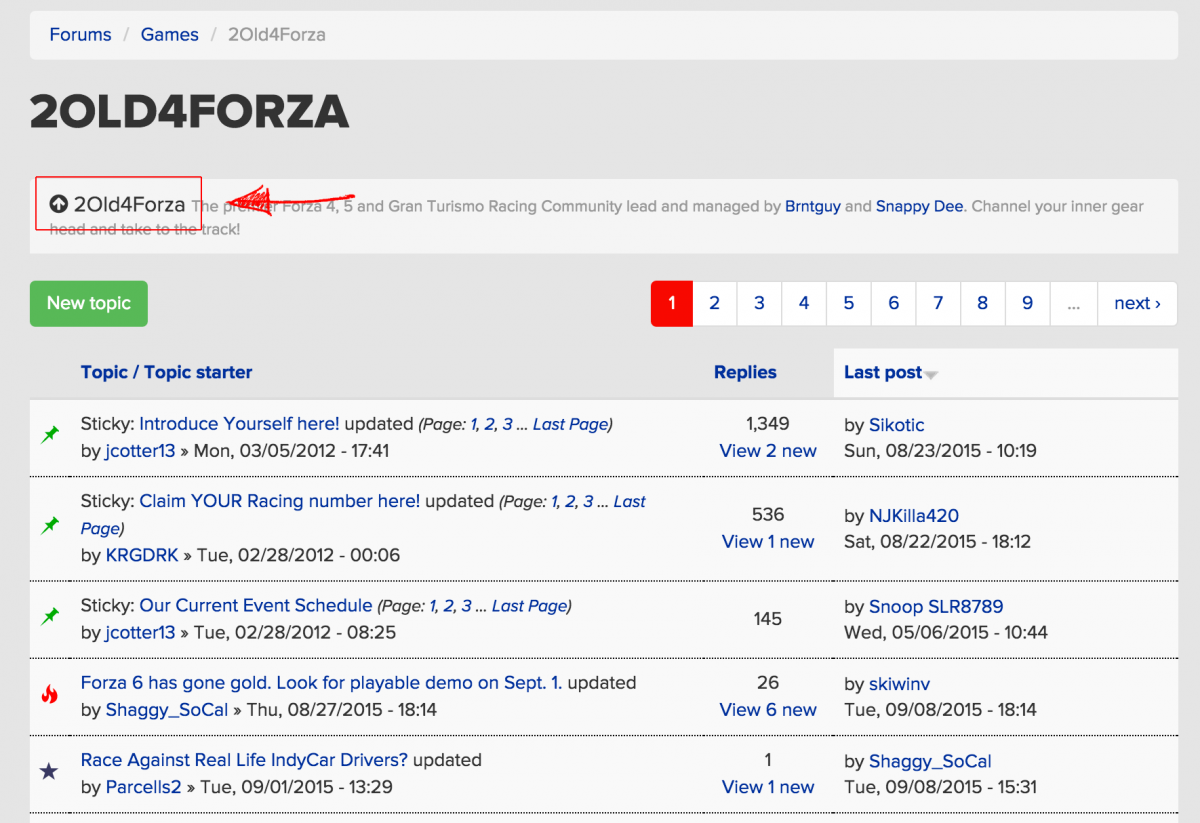The width and height of the screenshot is (1200, 823).
Task: Open the Forums breadcrumb link
Action: 80,35
